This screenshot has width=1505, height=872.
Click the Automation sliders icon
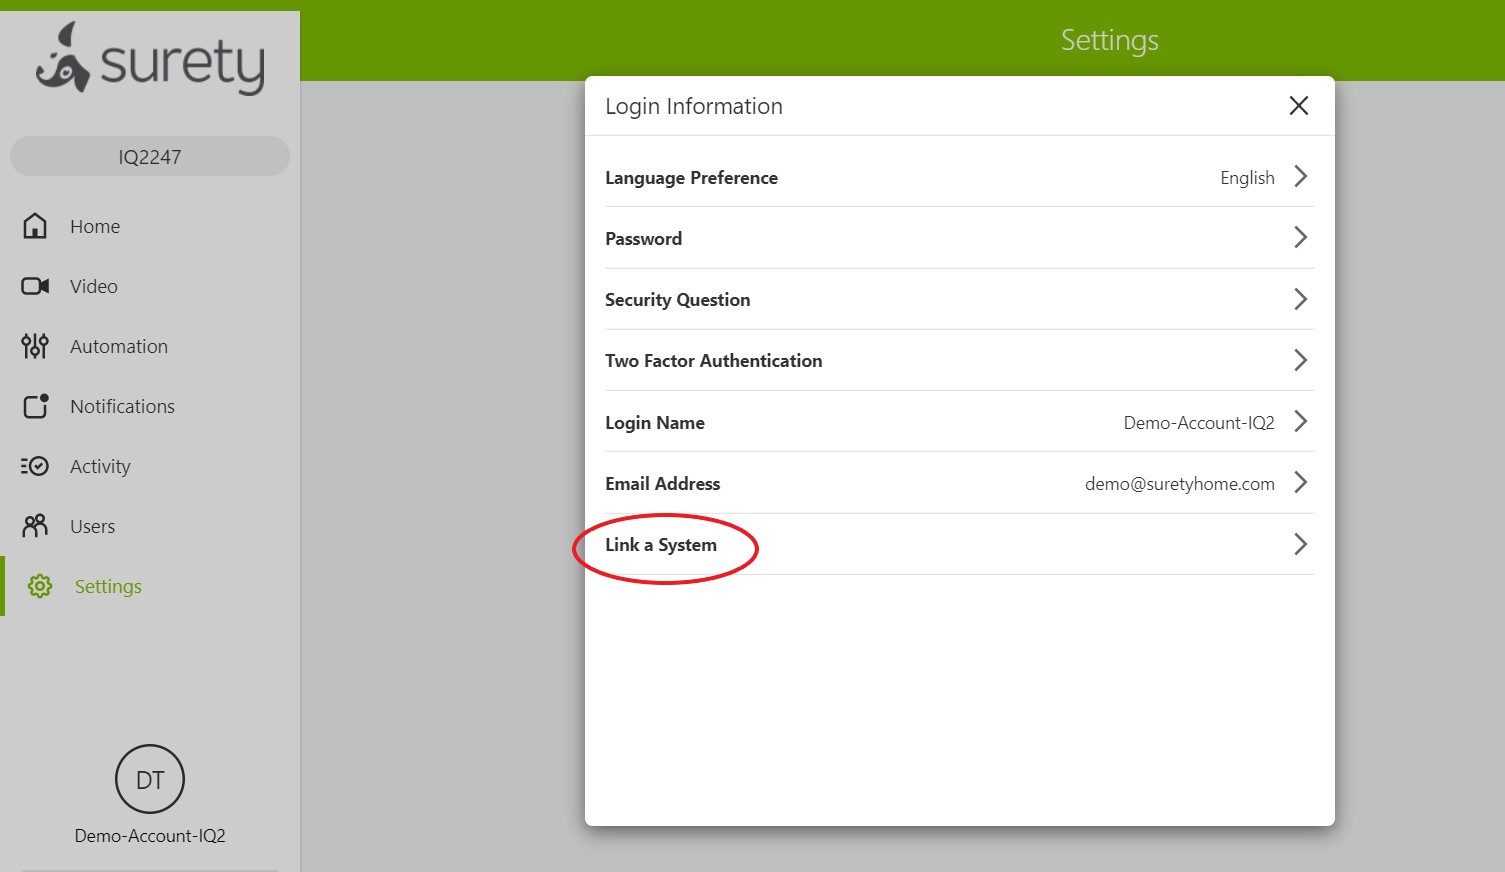34,346
